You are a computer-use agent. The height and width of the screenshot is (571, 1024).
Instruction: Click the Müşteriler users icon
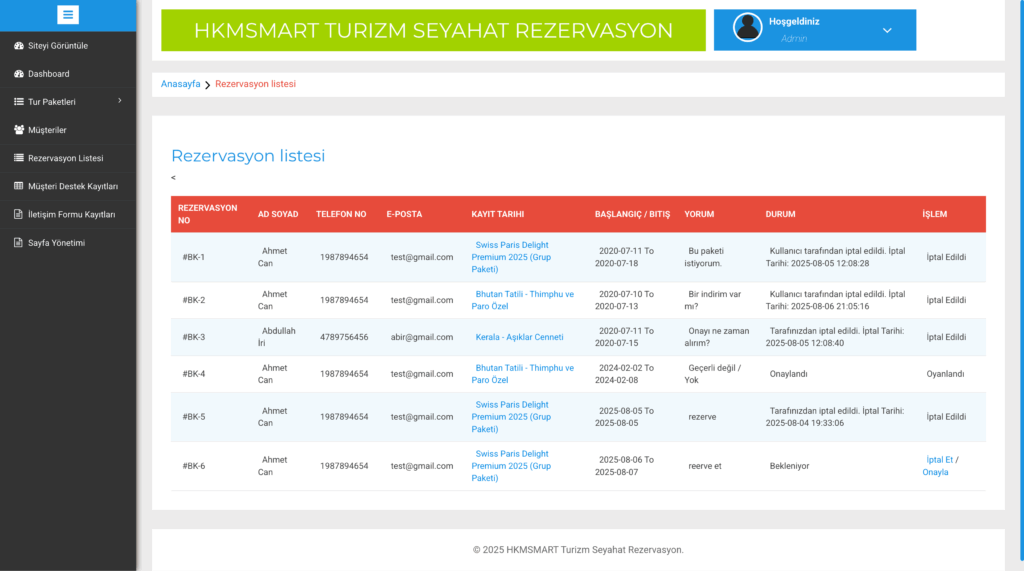pos(19,130)
